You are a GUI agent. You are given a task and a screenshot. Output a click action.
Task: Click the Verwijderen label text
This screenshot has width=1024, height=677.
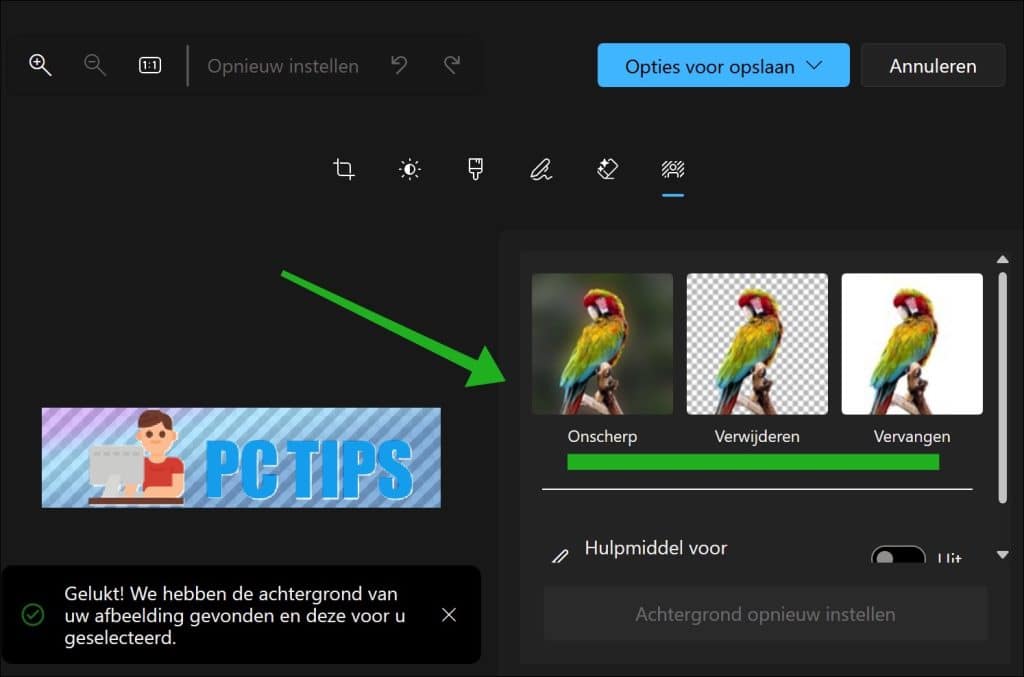tap(757, 436)
